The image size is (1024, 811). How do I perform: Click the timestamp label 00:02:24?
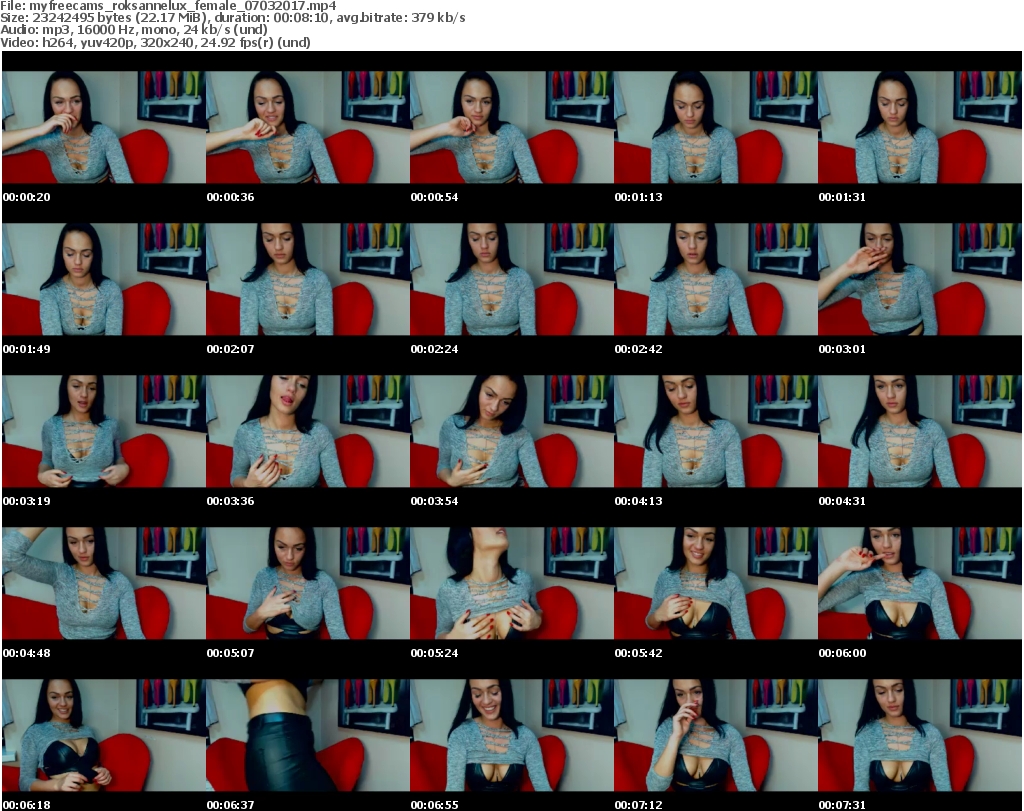(434, 349)
